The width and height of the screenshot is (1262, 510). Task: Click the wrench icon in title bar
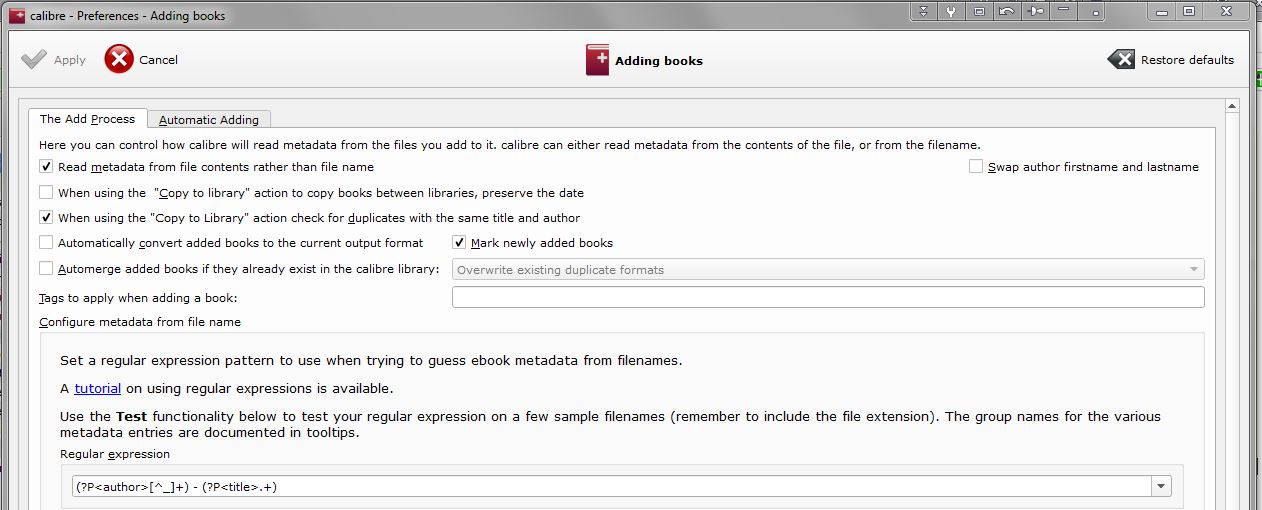point(951,12)
